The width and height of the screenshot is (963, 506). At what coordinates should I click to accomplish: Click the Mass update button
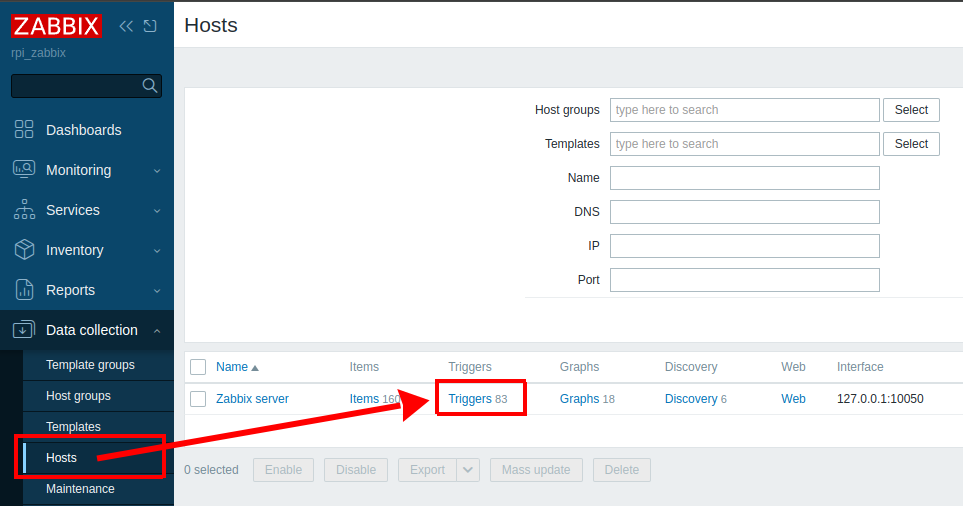536,470
